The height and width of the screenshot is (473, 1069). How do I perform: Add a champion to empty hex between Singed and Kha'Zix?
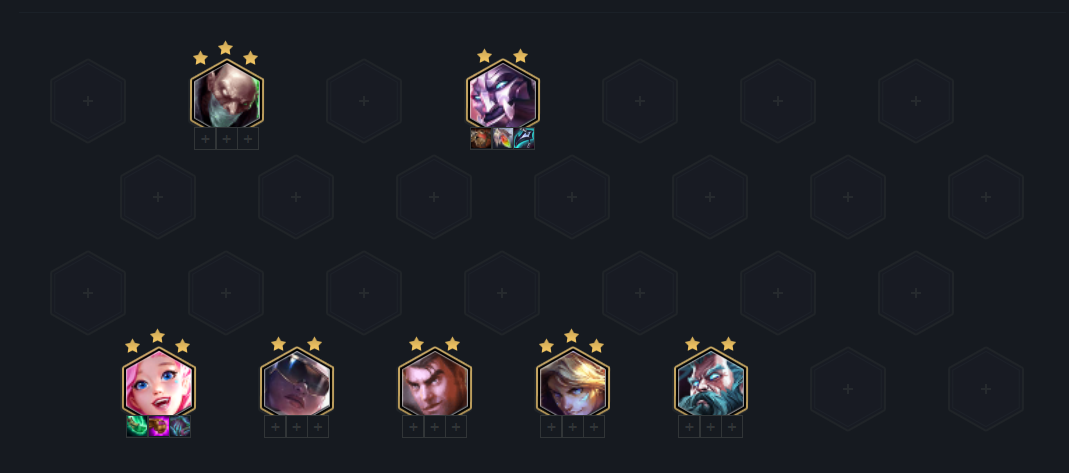point(364,101)
